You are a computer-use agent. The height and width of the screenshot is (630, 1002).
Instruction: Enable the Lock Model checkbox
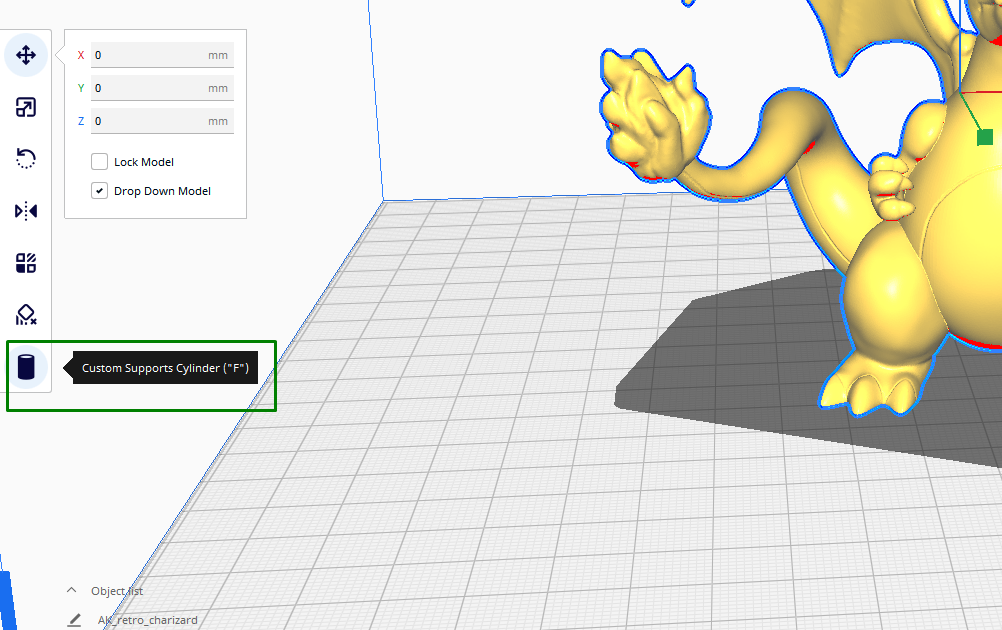point(99,161)
